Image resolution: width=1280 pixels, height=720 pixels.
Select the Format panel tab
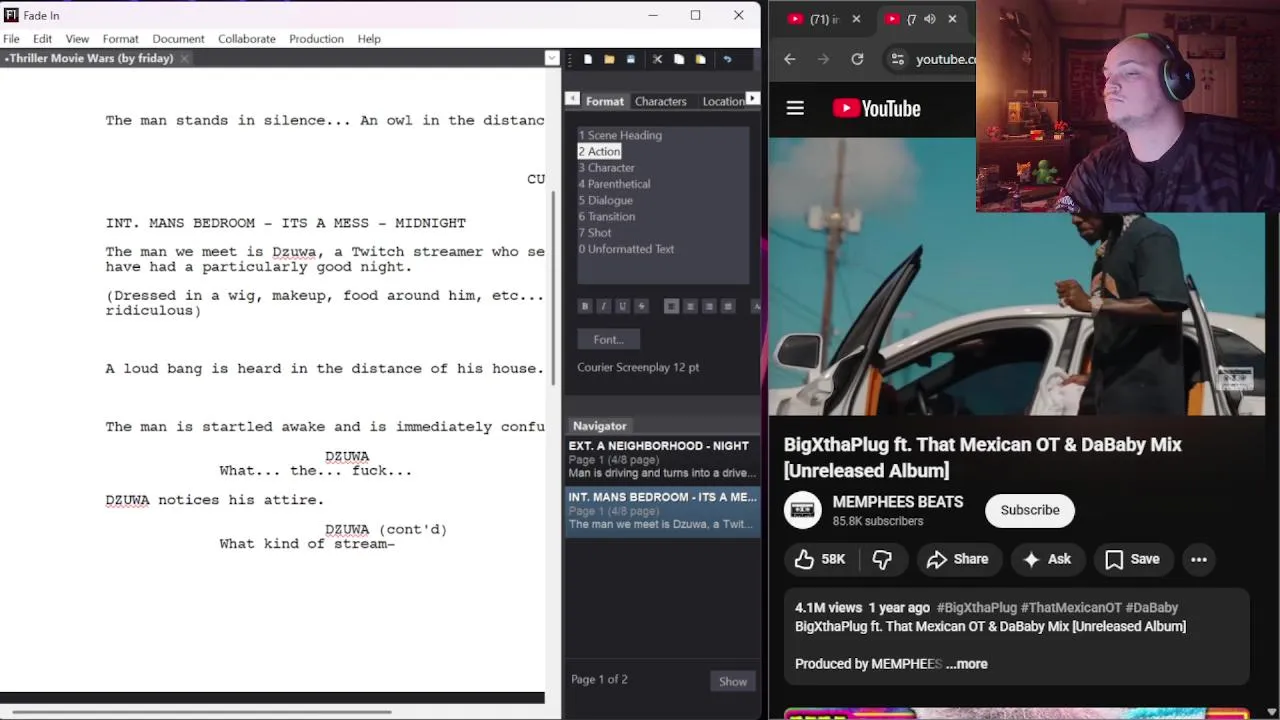(x=604, y=101)
